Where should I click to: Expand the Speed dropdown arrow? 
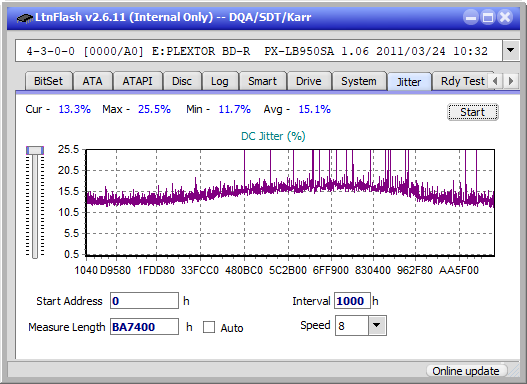click(377, 325)
